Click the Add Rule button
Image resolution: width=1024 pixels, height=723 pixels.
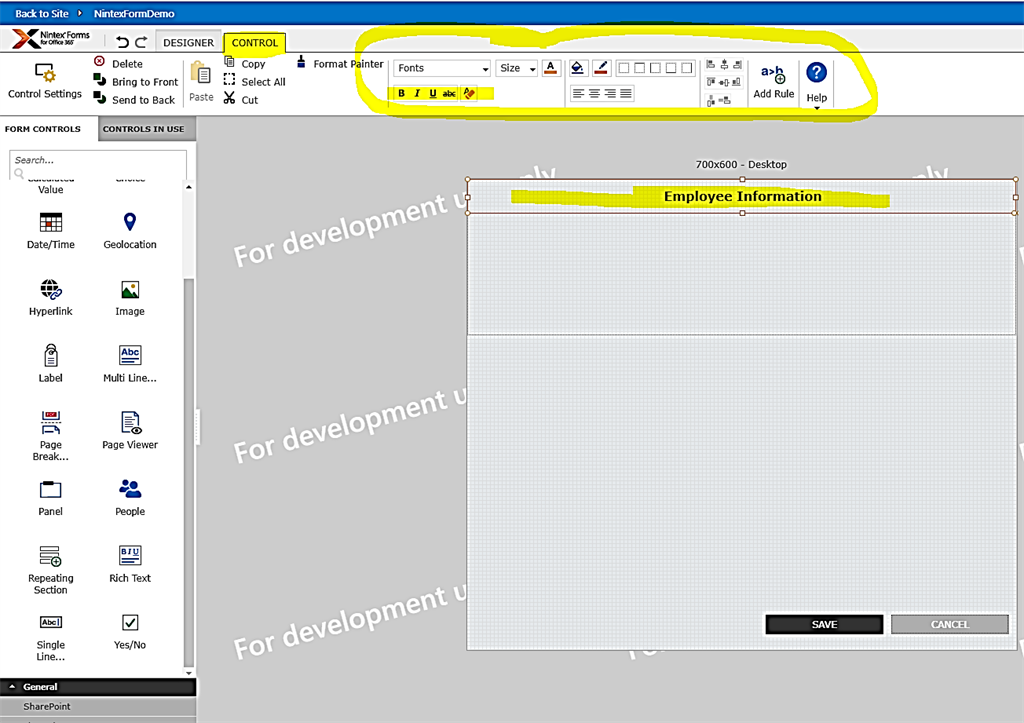click(x=773, y=82)
